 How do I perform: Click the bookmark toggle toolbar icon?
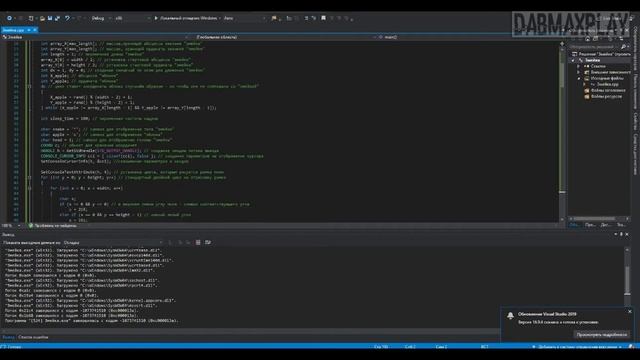pyautogui.click(x=323, y=18)
